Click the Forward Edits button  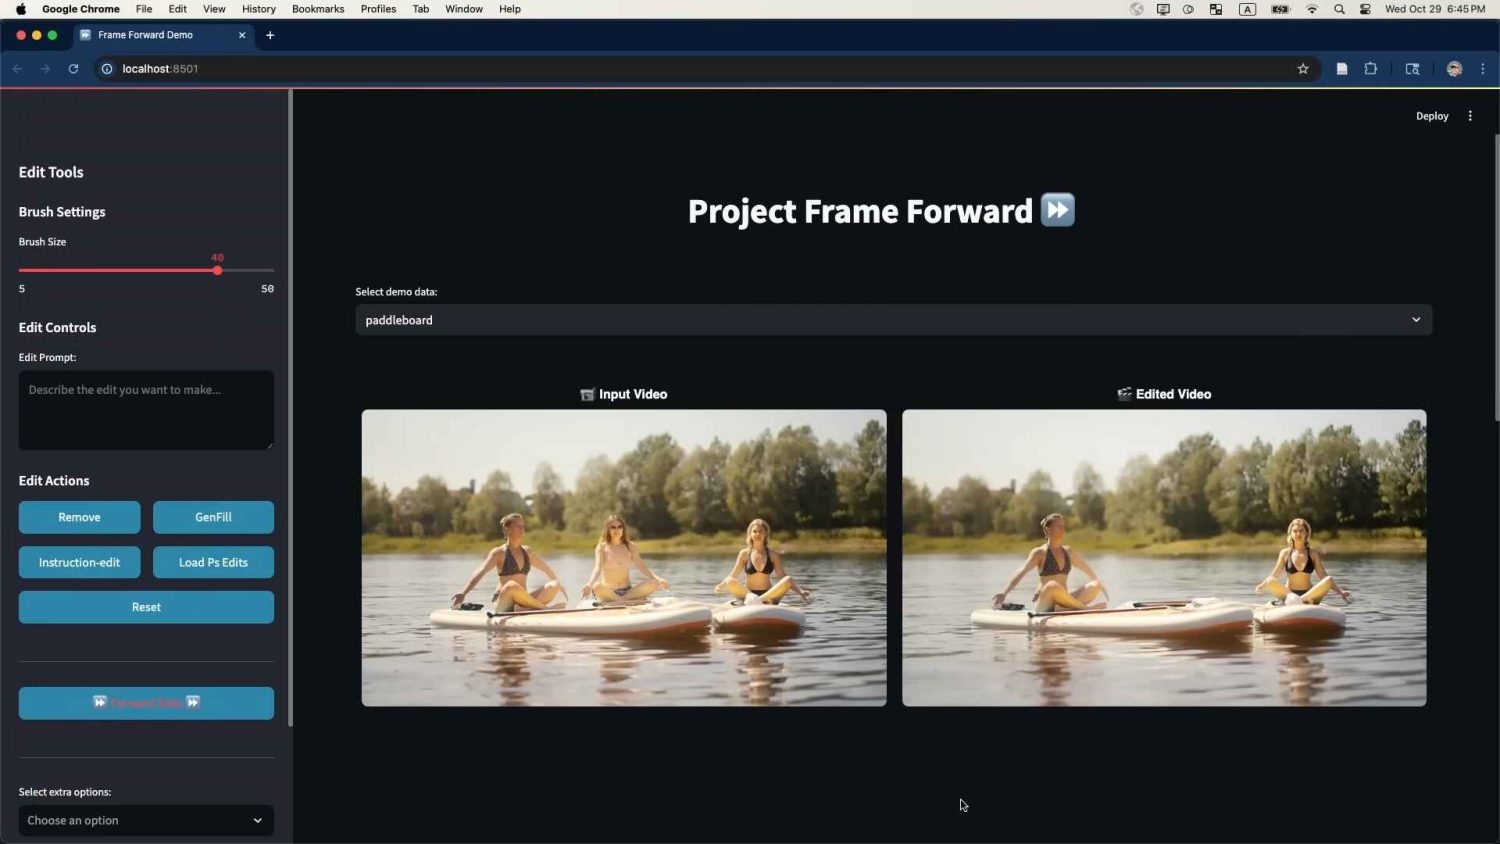tap(146, 703)
